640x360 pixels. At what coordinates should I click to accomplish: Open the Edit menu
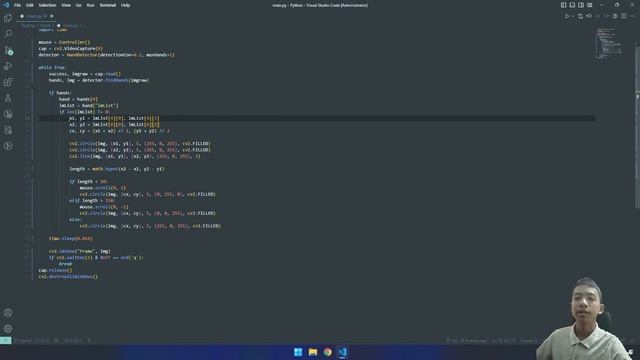[29, 5]
